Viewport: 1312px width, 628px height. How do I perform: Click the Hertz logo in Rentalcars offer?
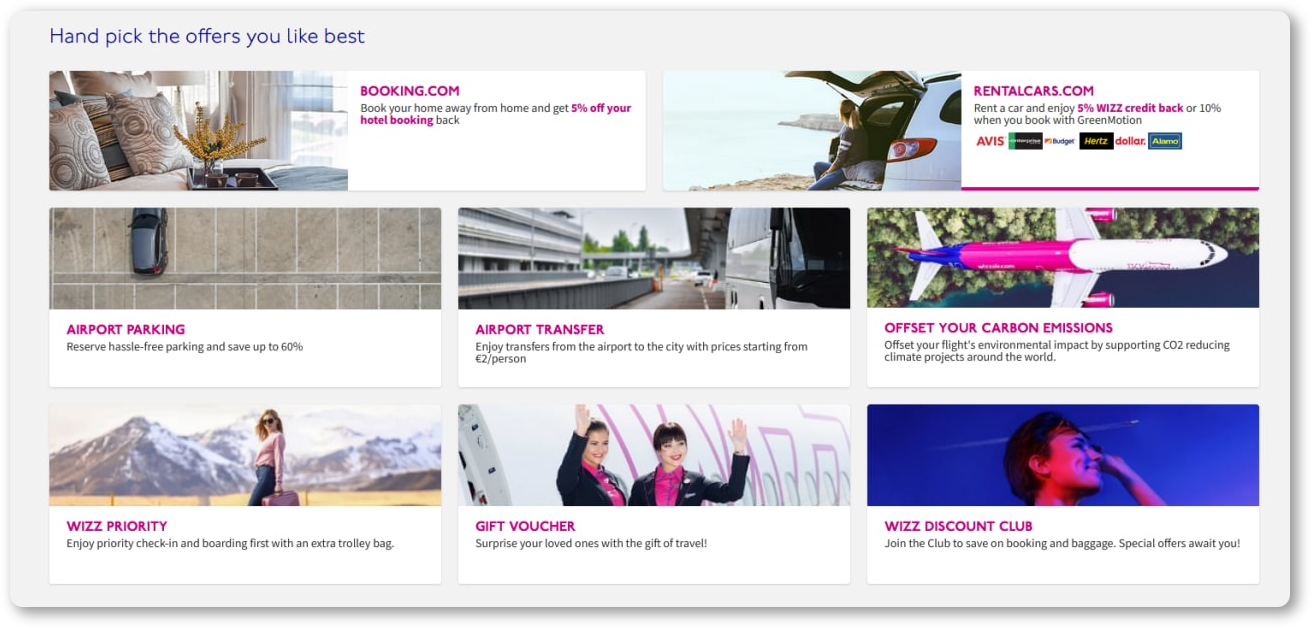tap(1096, 141)
